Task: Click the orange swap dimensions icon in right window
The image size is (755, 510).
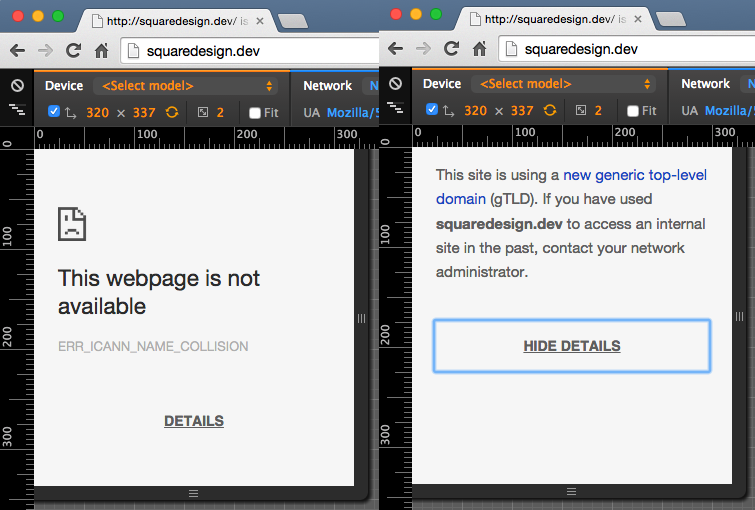Action: pyautogui.click(x=550, y=111)
